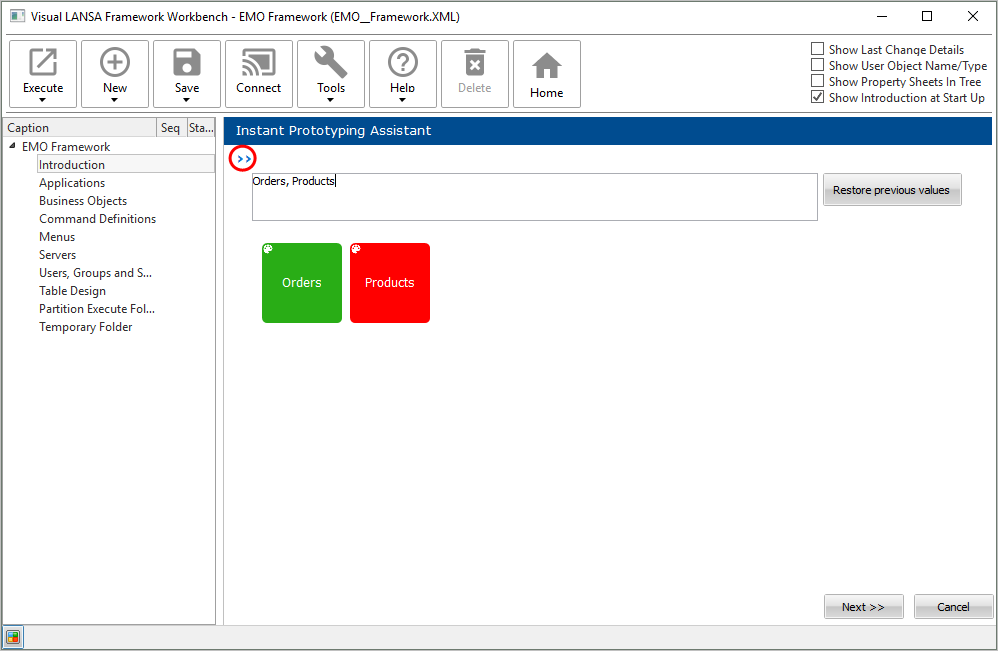Click the application icon in title bar
The image size is (998, 651).
pos(17,16)
